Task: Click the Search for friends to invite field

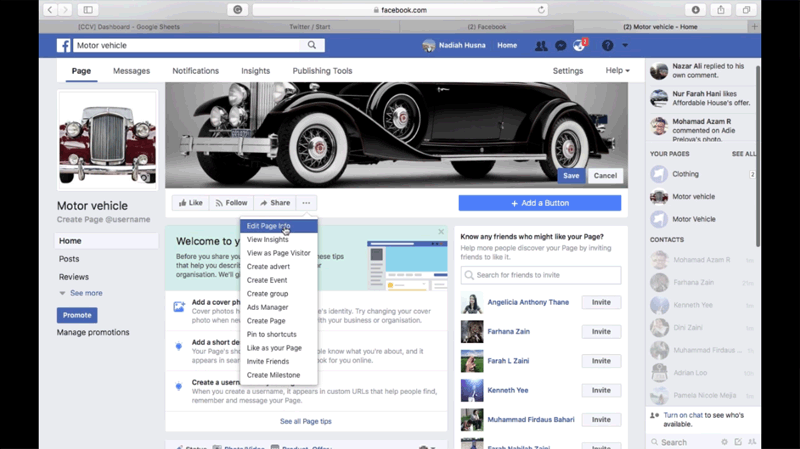Action: click(541, 275)
